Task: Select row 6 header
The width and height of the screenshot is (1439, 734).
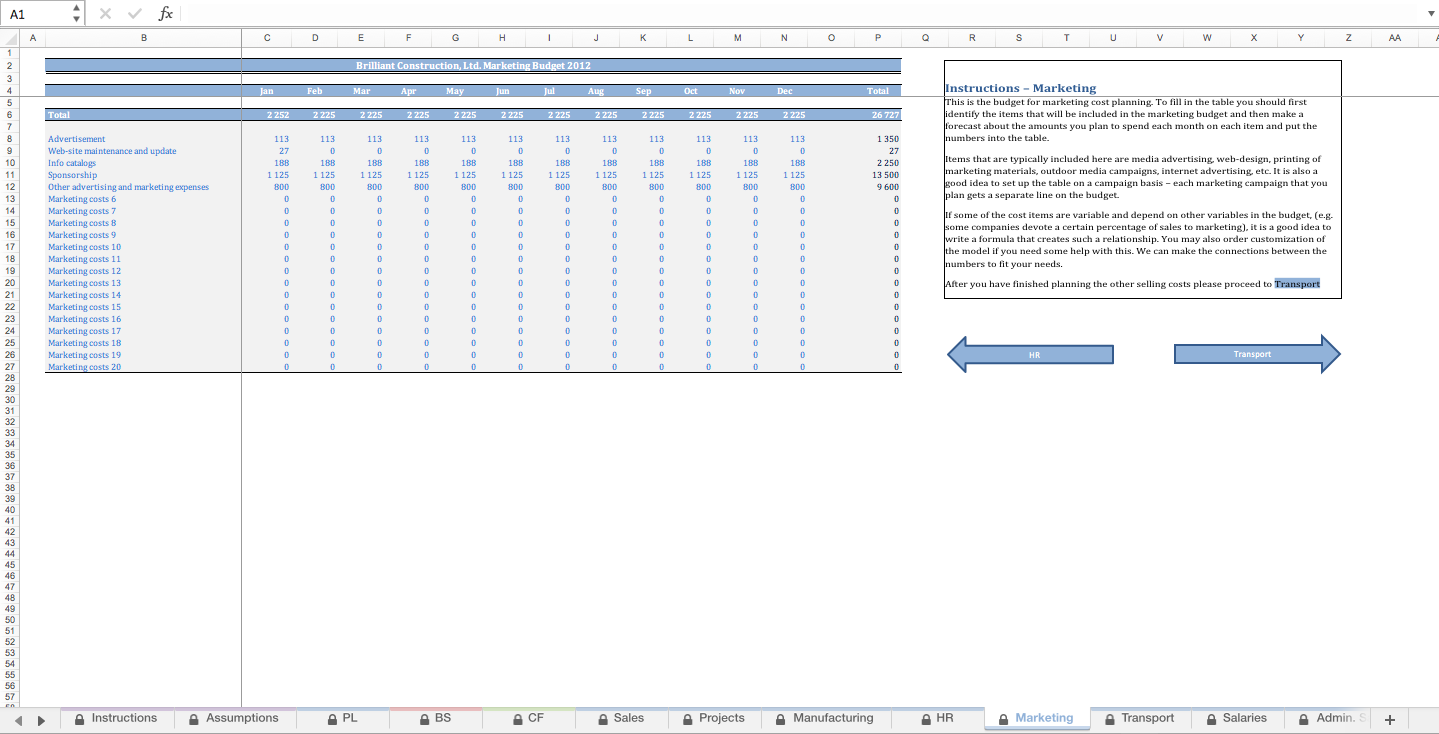Action: (x=9, y=114)
